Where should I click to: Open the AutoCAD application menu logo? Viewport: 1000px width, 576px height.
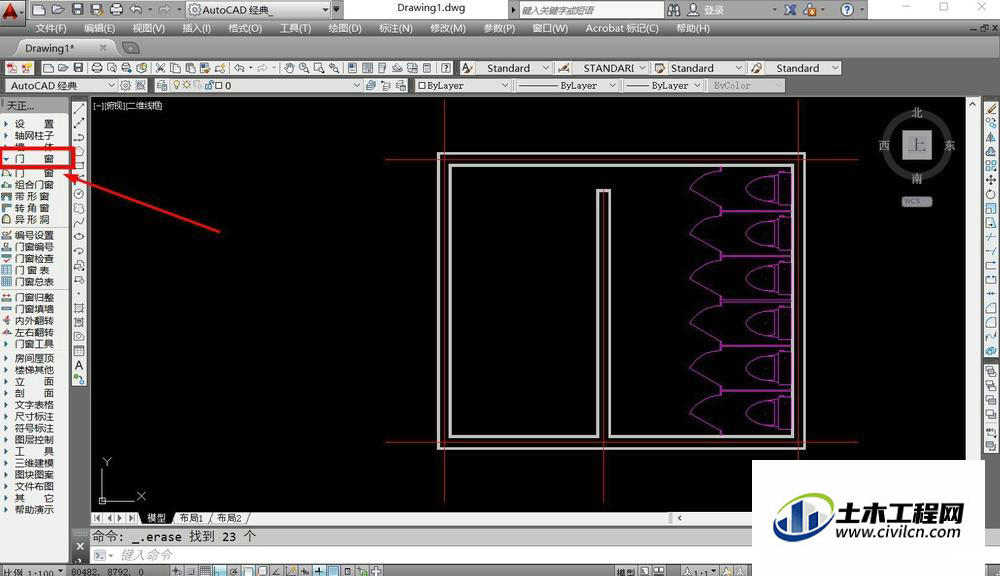11,11
